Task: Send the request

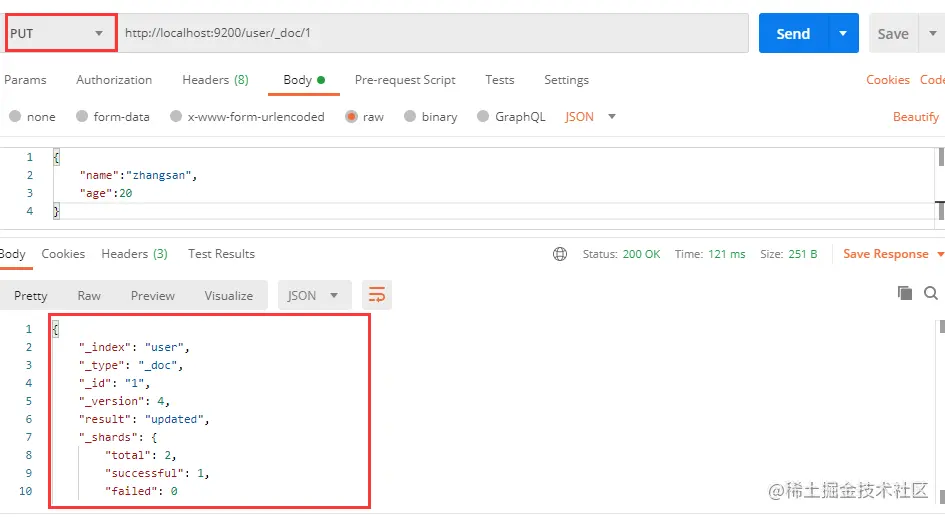Action: (793, 34)
